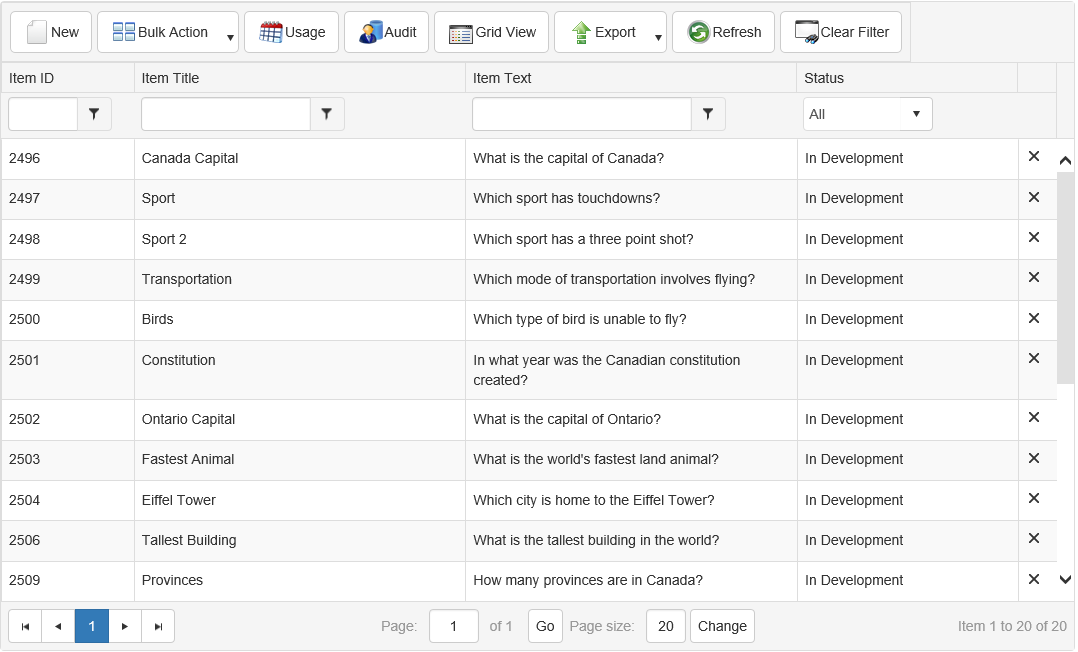Click the New item toolbar button

51,32
